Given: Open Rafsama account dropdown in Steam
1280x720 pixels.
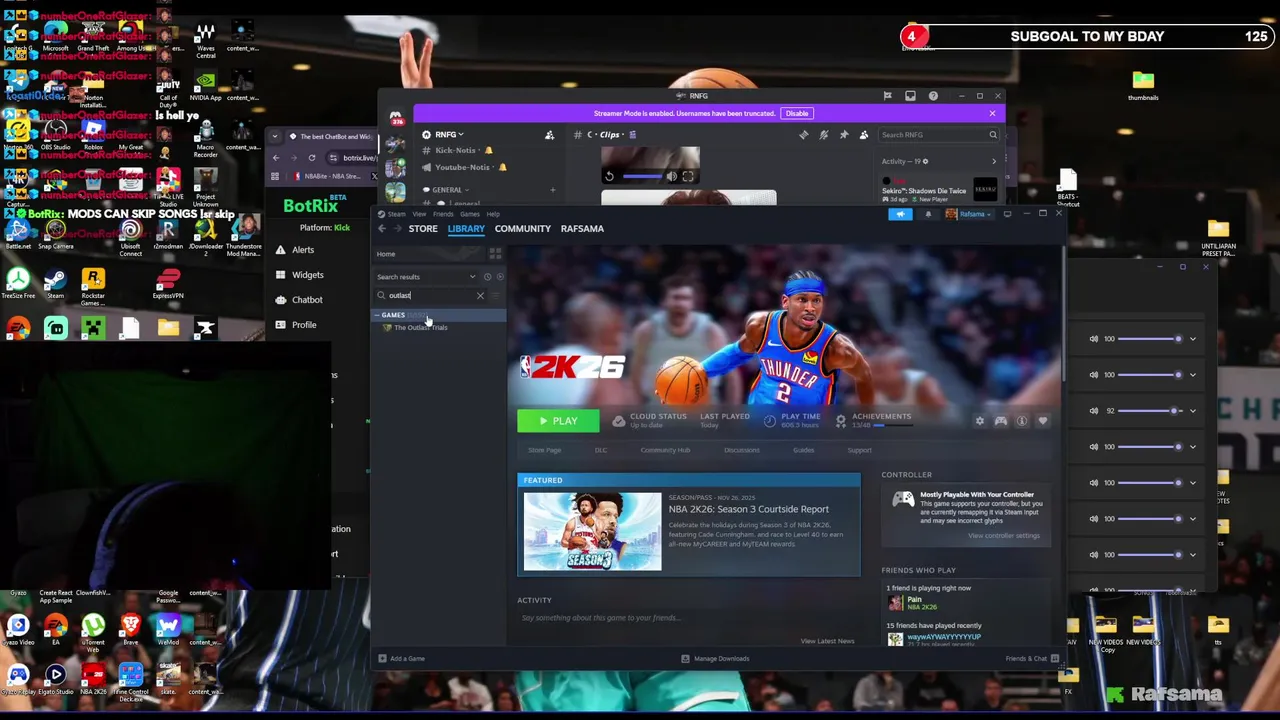Looking at the screenshot, I should click(968, 214).
